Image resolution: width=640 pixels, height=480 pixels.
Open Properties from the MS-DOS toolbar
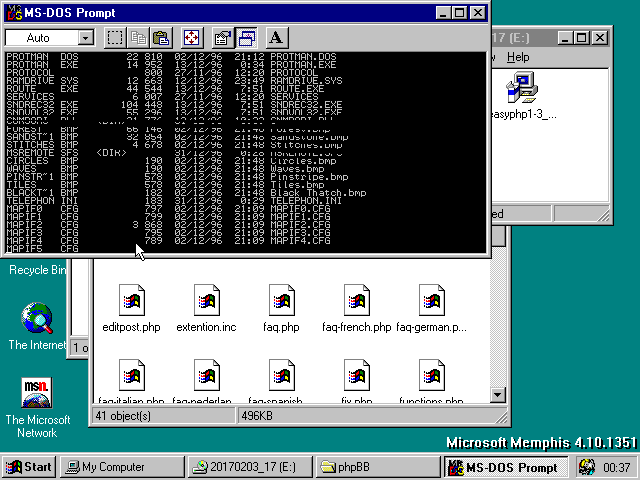click(222, 38)
